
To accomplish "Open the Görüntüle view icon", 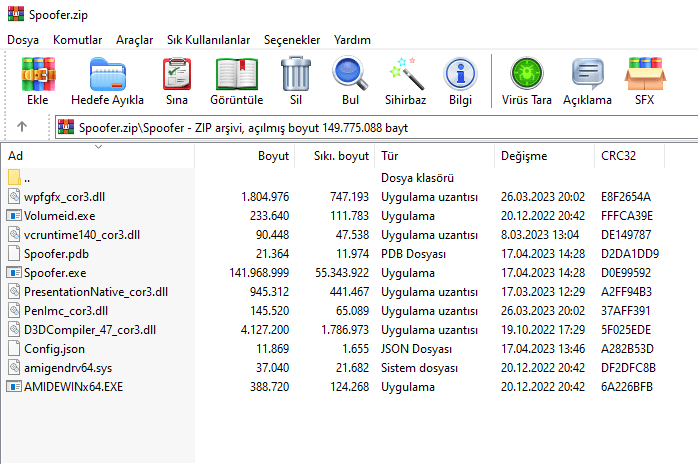I will [237, 74].
